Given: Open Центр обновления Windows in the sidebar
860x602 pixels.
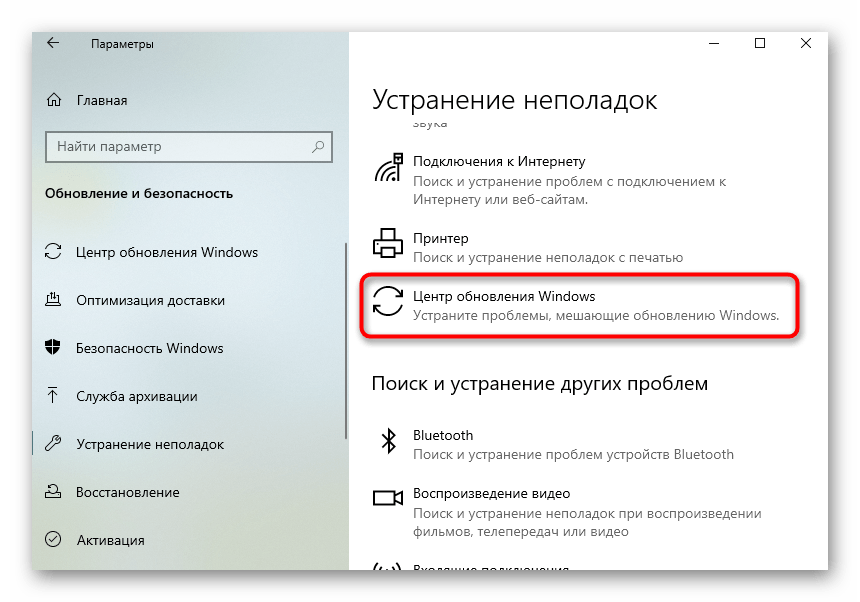Looking at the screenshot, I should pyautogui.click(x=167, y=252).
